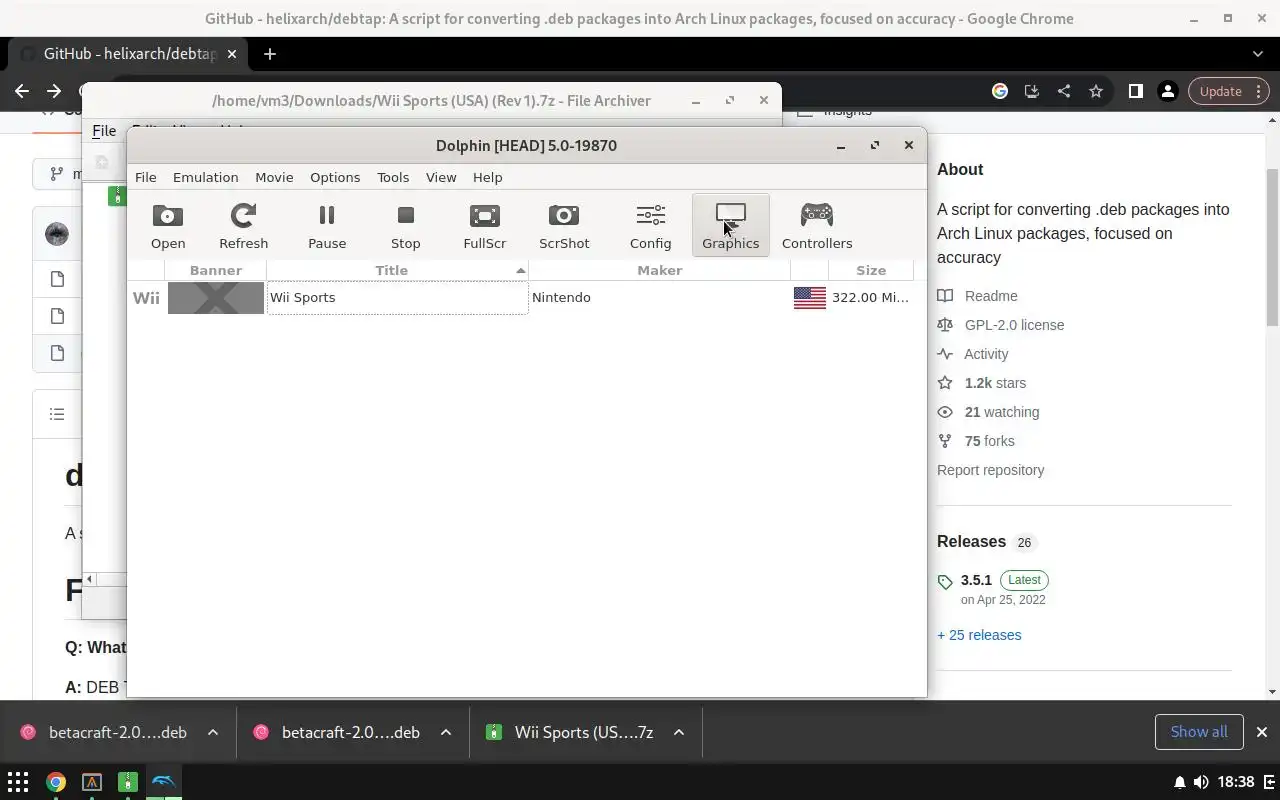
Task: Sort game list by Size column
Action: click(871, 270)
